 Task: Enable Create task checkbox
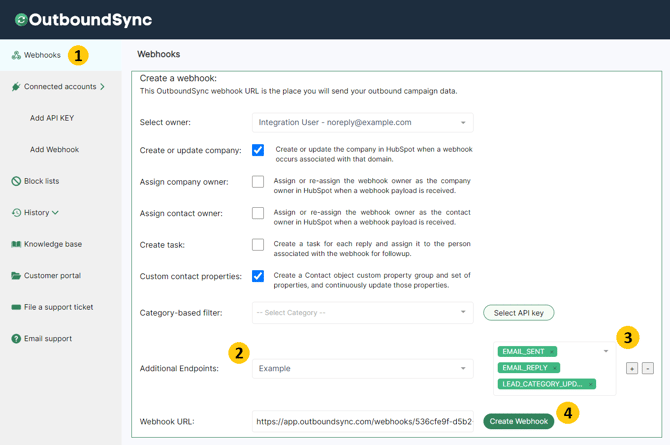(x=258, y=245)
